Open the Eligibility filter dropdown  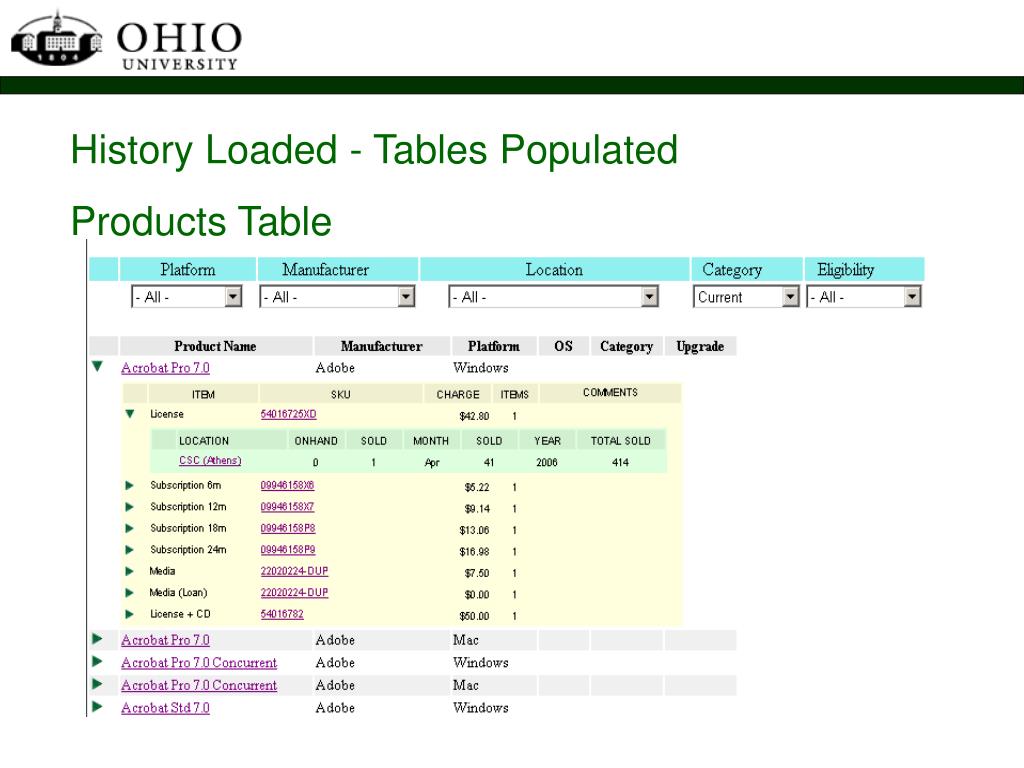coord(864,297)
